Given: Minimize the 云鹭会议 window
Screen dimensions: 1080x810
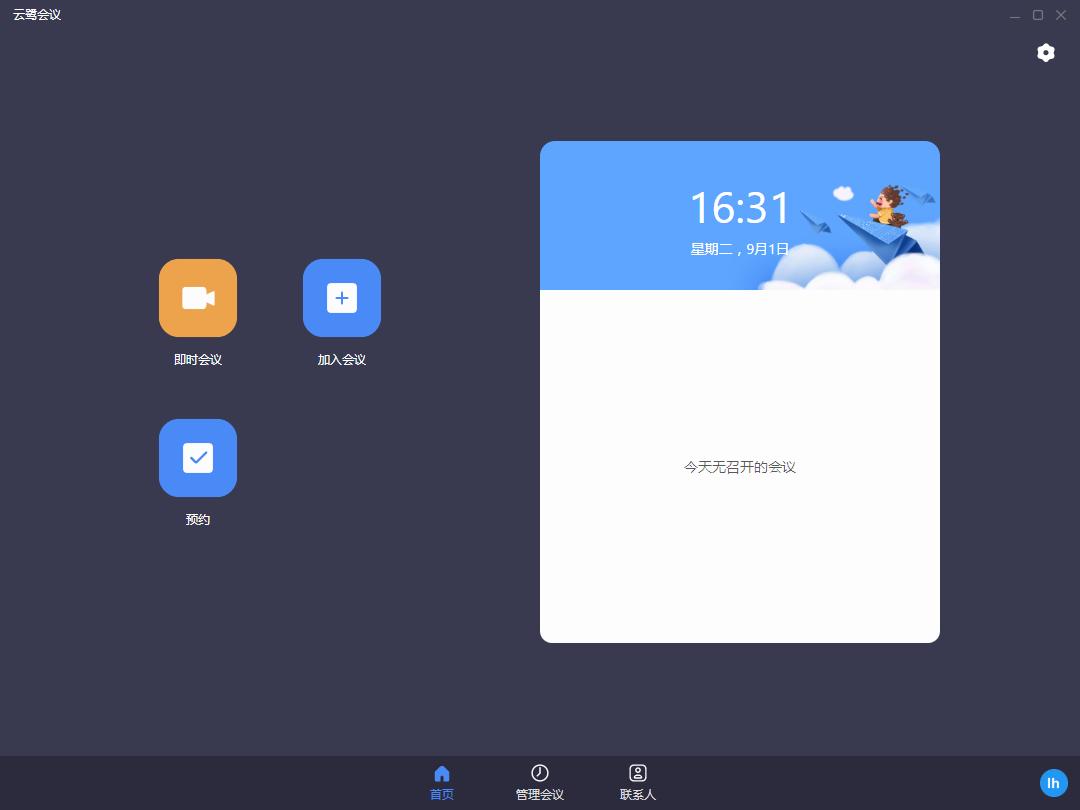Looking at the screenshot, I should 1015,15.
